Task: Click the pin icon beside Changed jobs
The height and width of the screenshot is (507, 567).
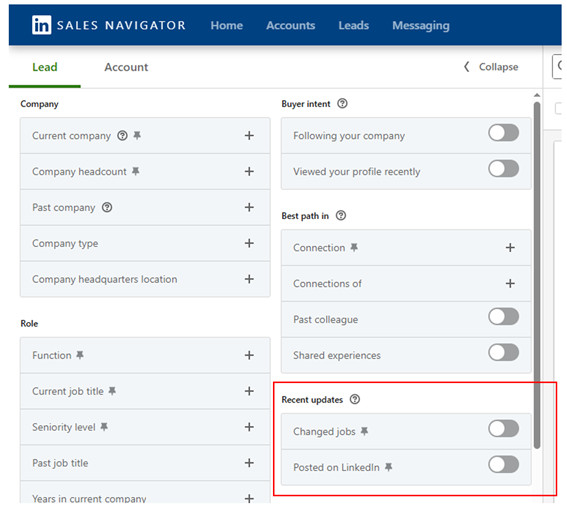Action: [x=364, y=431]
